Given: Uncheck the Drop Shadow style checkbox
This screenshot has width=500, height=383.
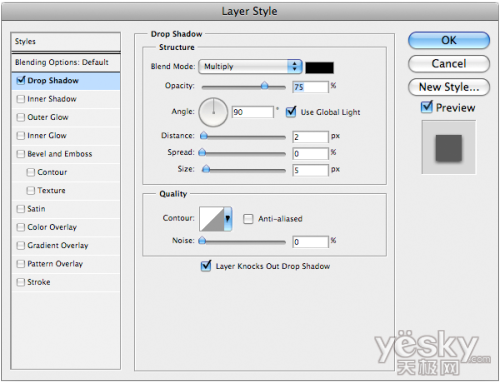Looking at the screenshot, I should pos(21,80).
